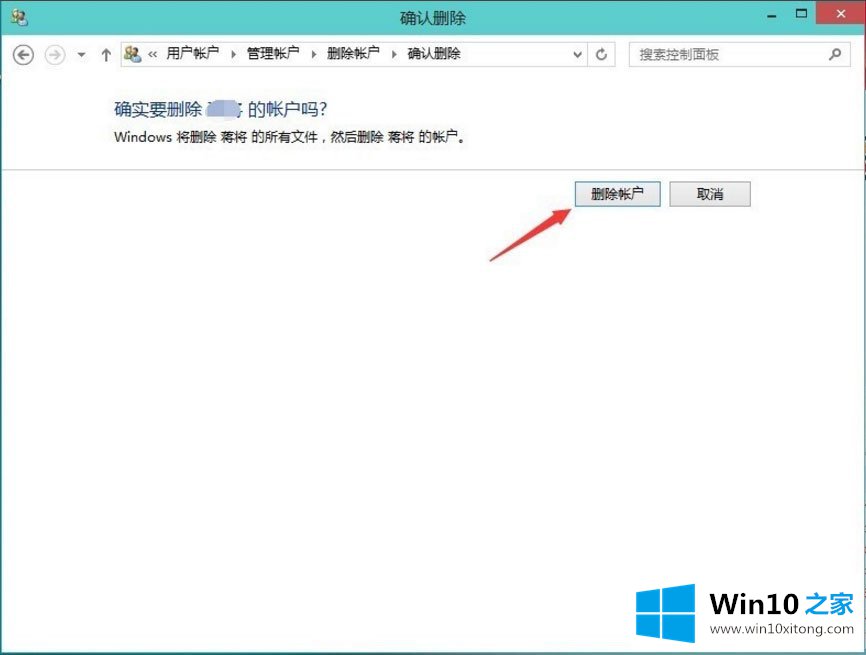This screenshot has width=866, height=655.
Task: Navigate to 用户帐户 breadcrumb
Action: tap(193, 54)
